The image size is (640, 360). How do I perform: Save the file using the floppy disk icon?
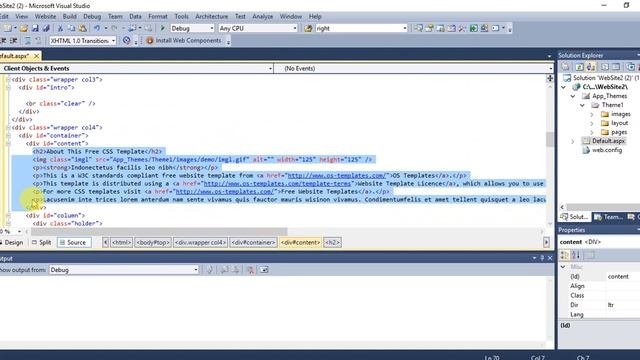coord(35,28)
